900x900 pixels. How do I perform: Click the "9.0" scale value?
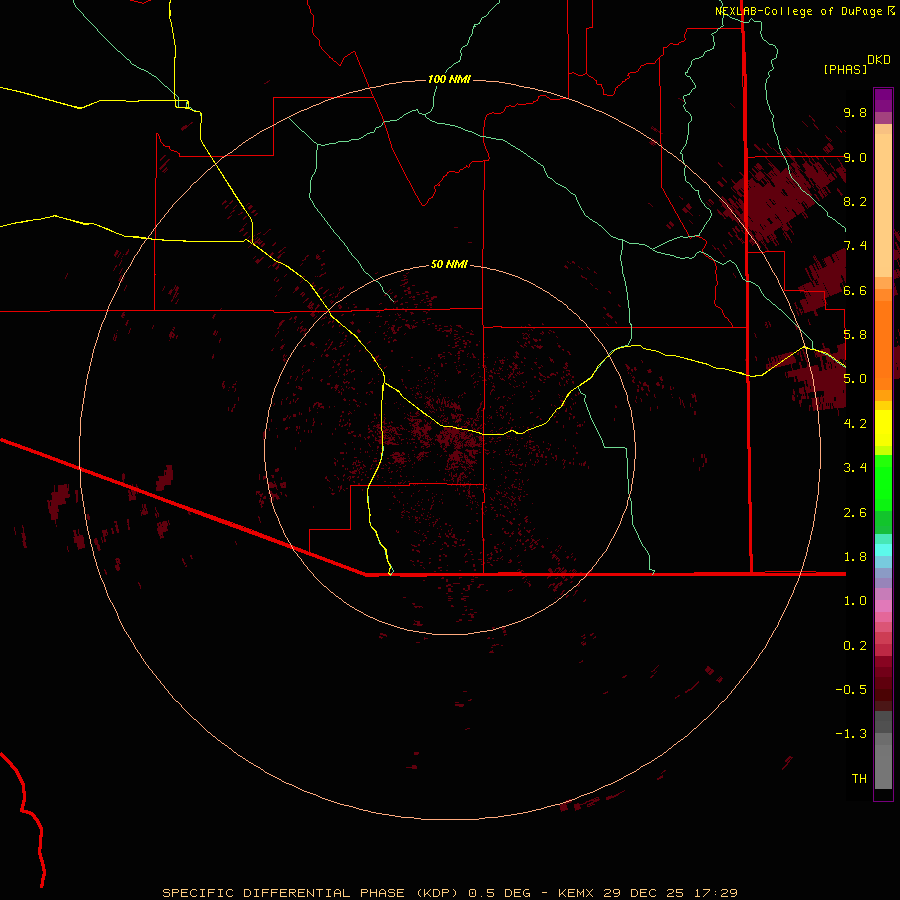tap(855, 157)
